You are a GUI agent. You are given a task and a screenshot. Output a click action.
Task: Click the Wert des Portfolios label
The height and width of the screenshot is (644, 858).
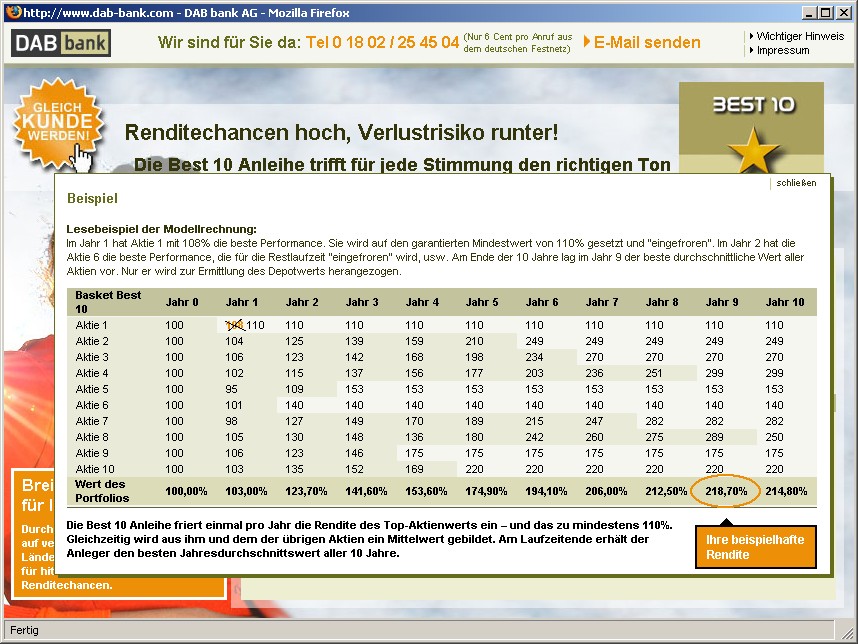pos(102,491)
